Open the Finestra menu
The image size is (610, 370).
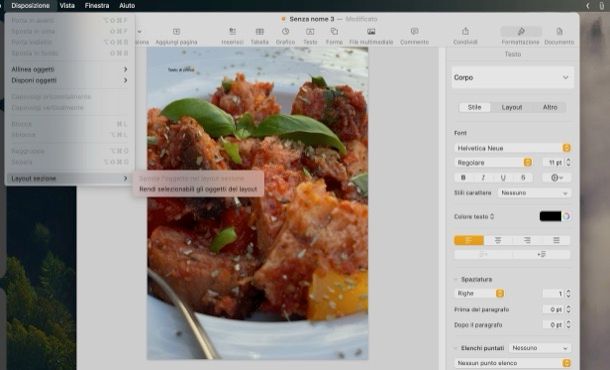tap(97, 5)
